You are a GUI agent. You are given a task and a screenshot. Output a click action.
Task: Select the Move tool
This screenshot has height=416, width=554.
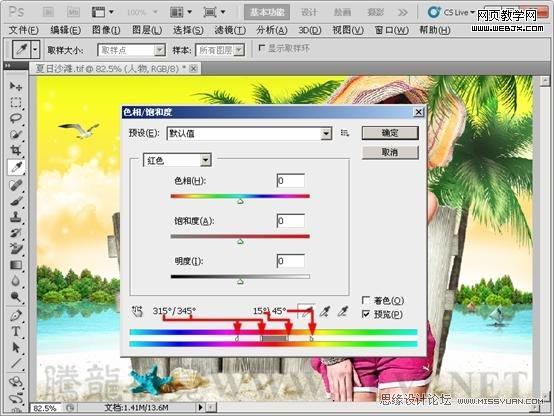[16, 86]
